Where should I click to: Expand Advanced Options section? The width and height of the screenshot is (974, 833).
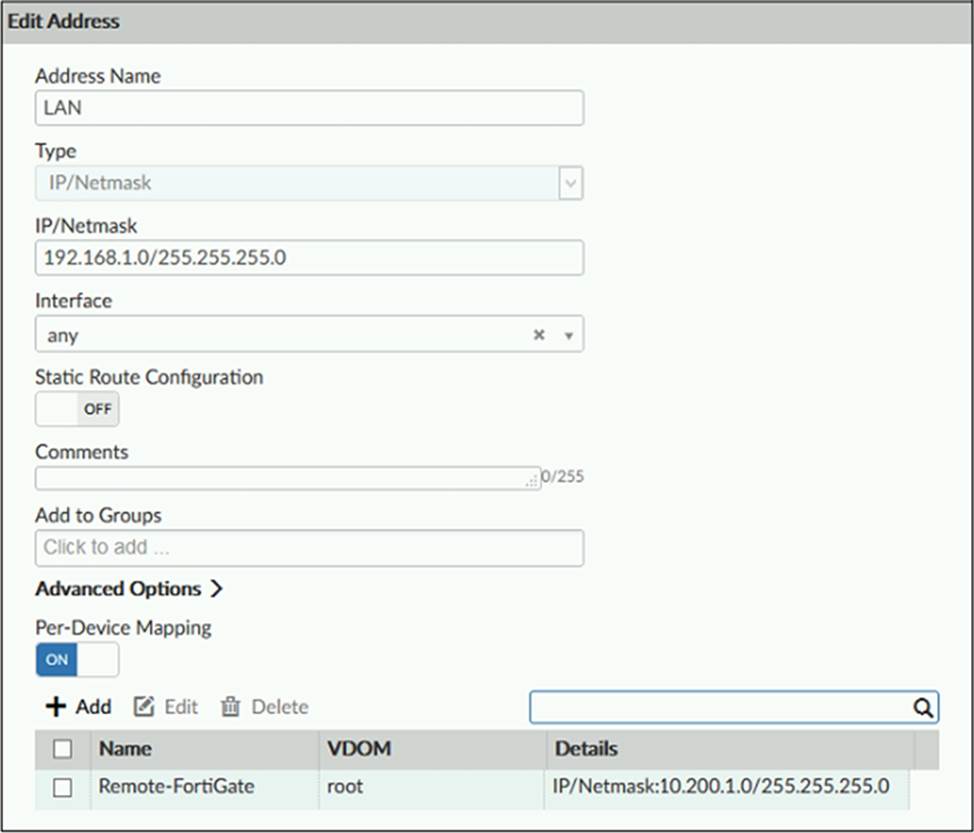[129, 589]
